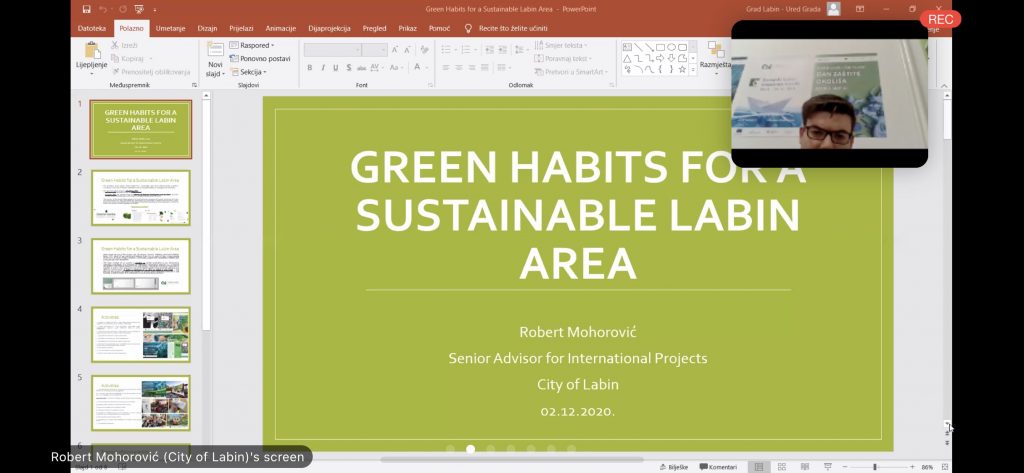Switch to Reading View icon in status bar
This screenshot has height=473, width=1024.
805,467
